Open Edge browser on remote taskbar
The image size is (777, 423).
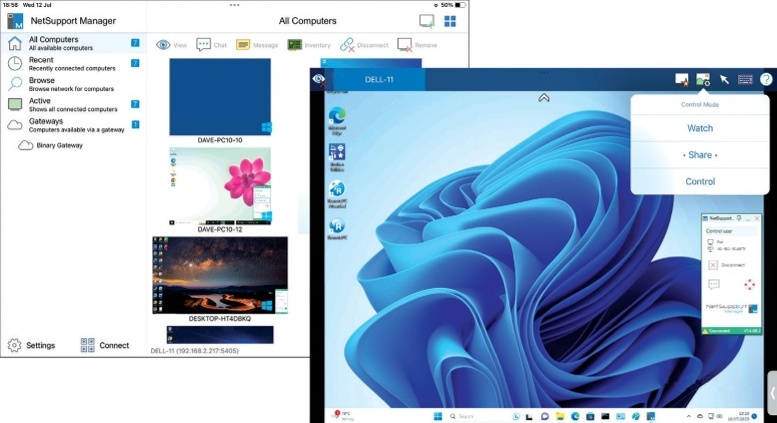pos(575,416)
